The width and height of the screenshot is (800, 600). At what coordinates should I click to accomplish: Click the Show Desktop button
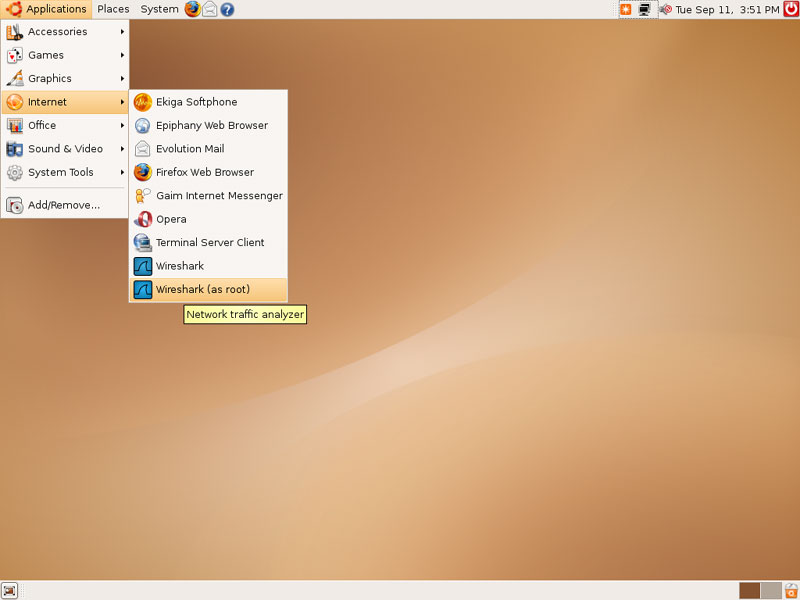pos(10,590)
